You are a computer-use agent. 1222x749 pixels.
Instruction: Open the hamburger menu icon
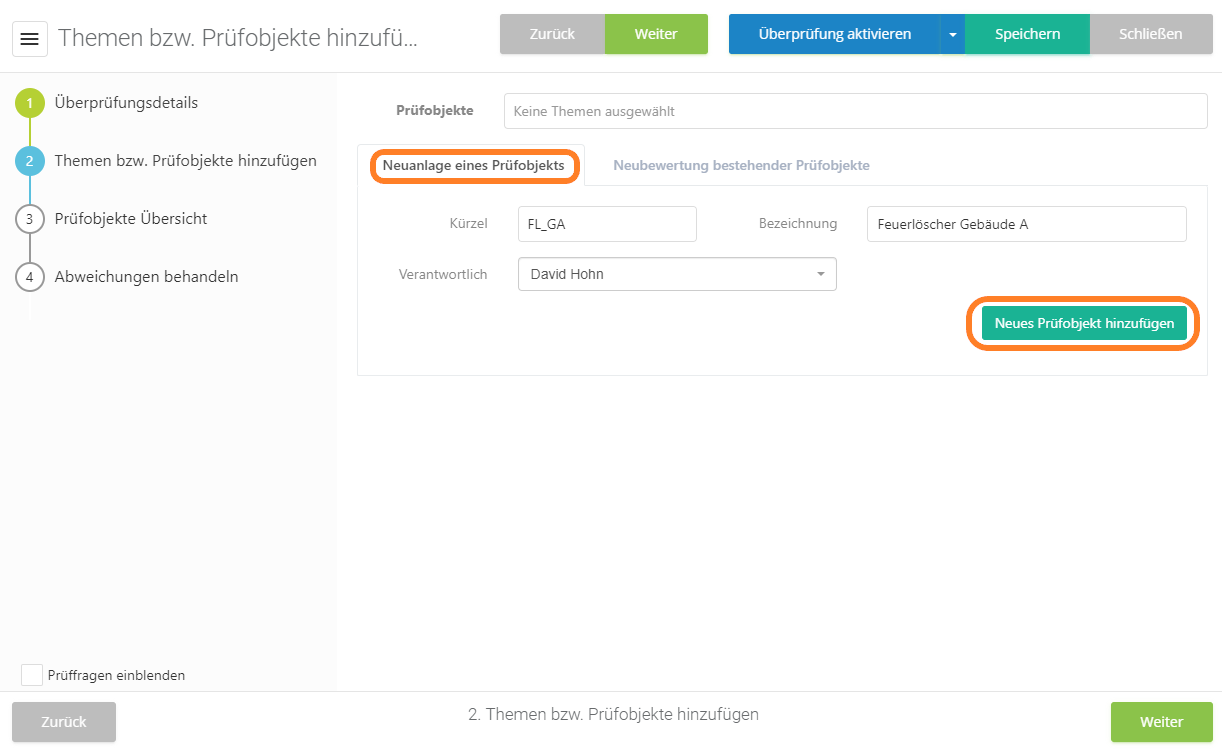[x=30, y=39]
